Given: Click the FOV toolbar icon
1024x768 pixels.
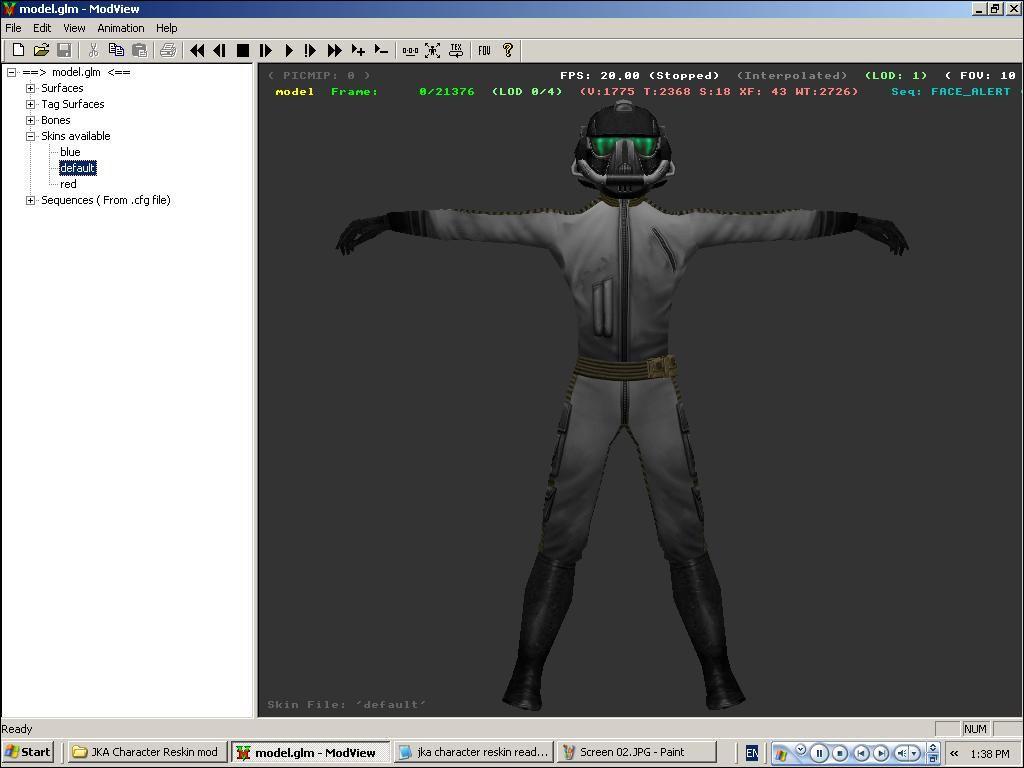Looking at the screenshot, I should tap(484, 50).
